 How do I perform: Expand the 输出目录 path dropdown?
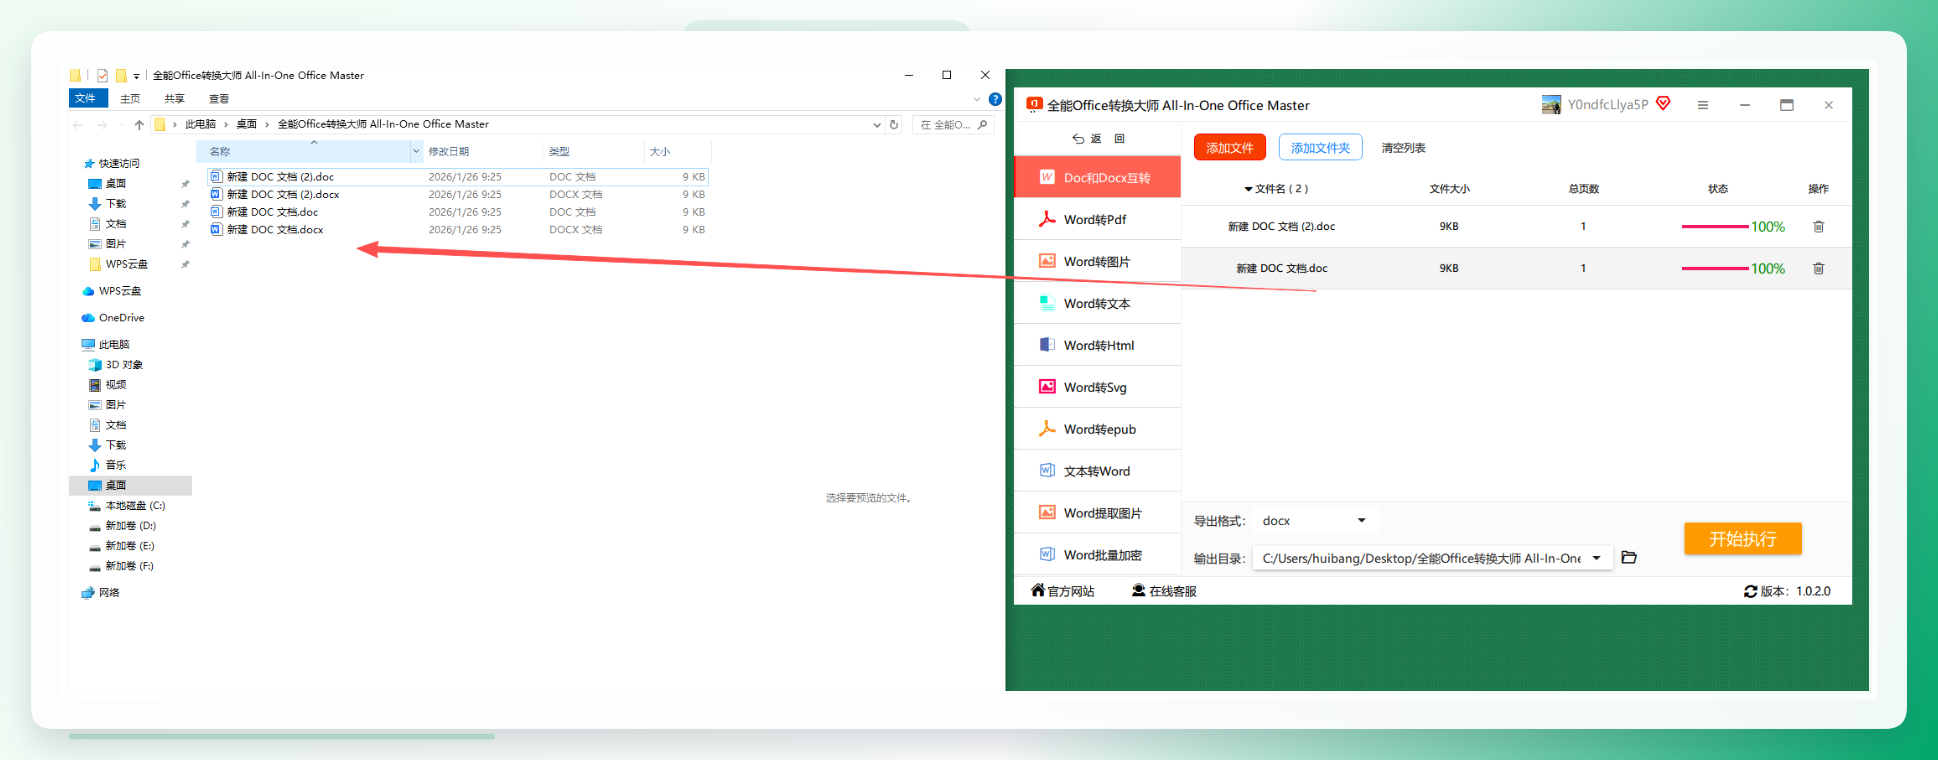pyautogui.click(x=1596, y=558)
